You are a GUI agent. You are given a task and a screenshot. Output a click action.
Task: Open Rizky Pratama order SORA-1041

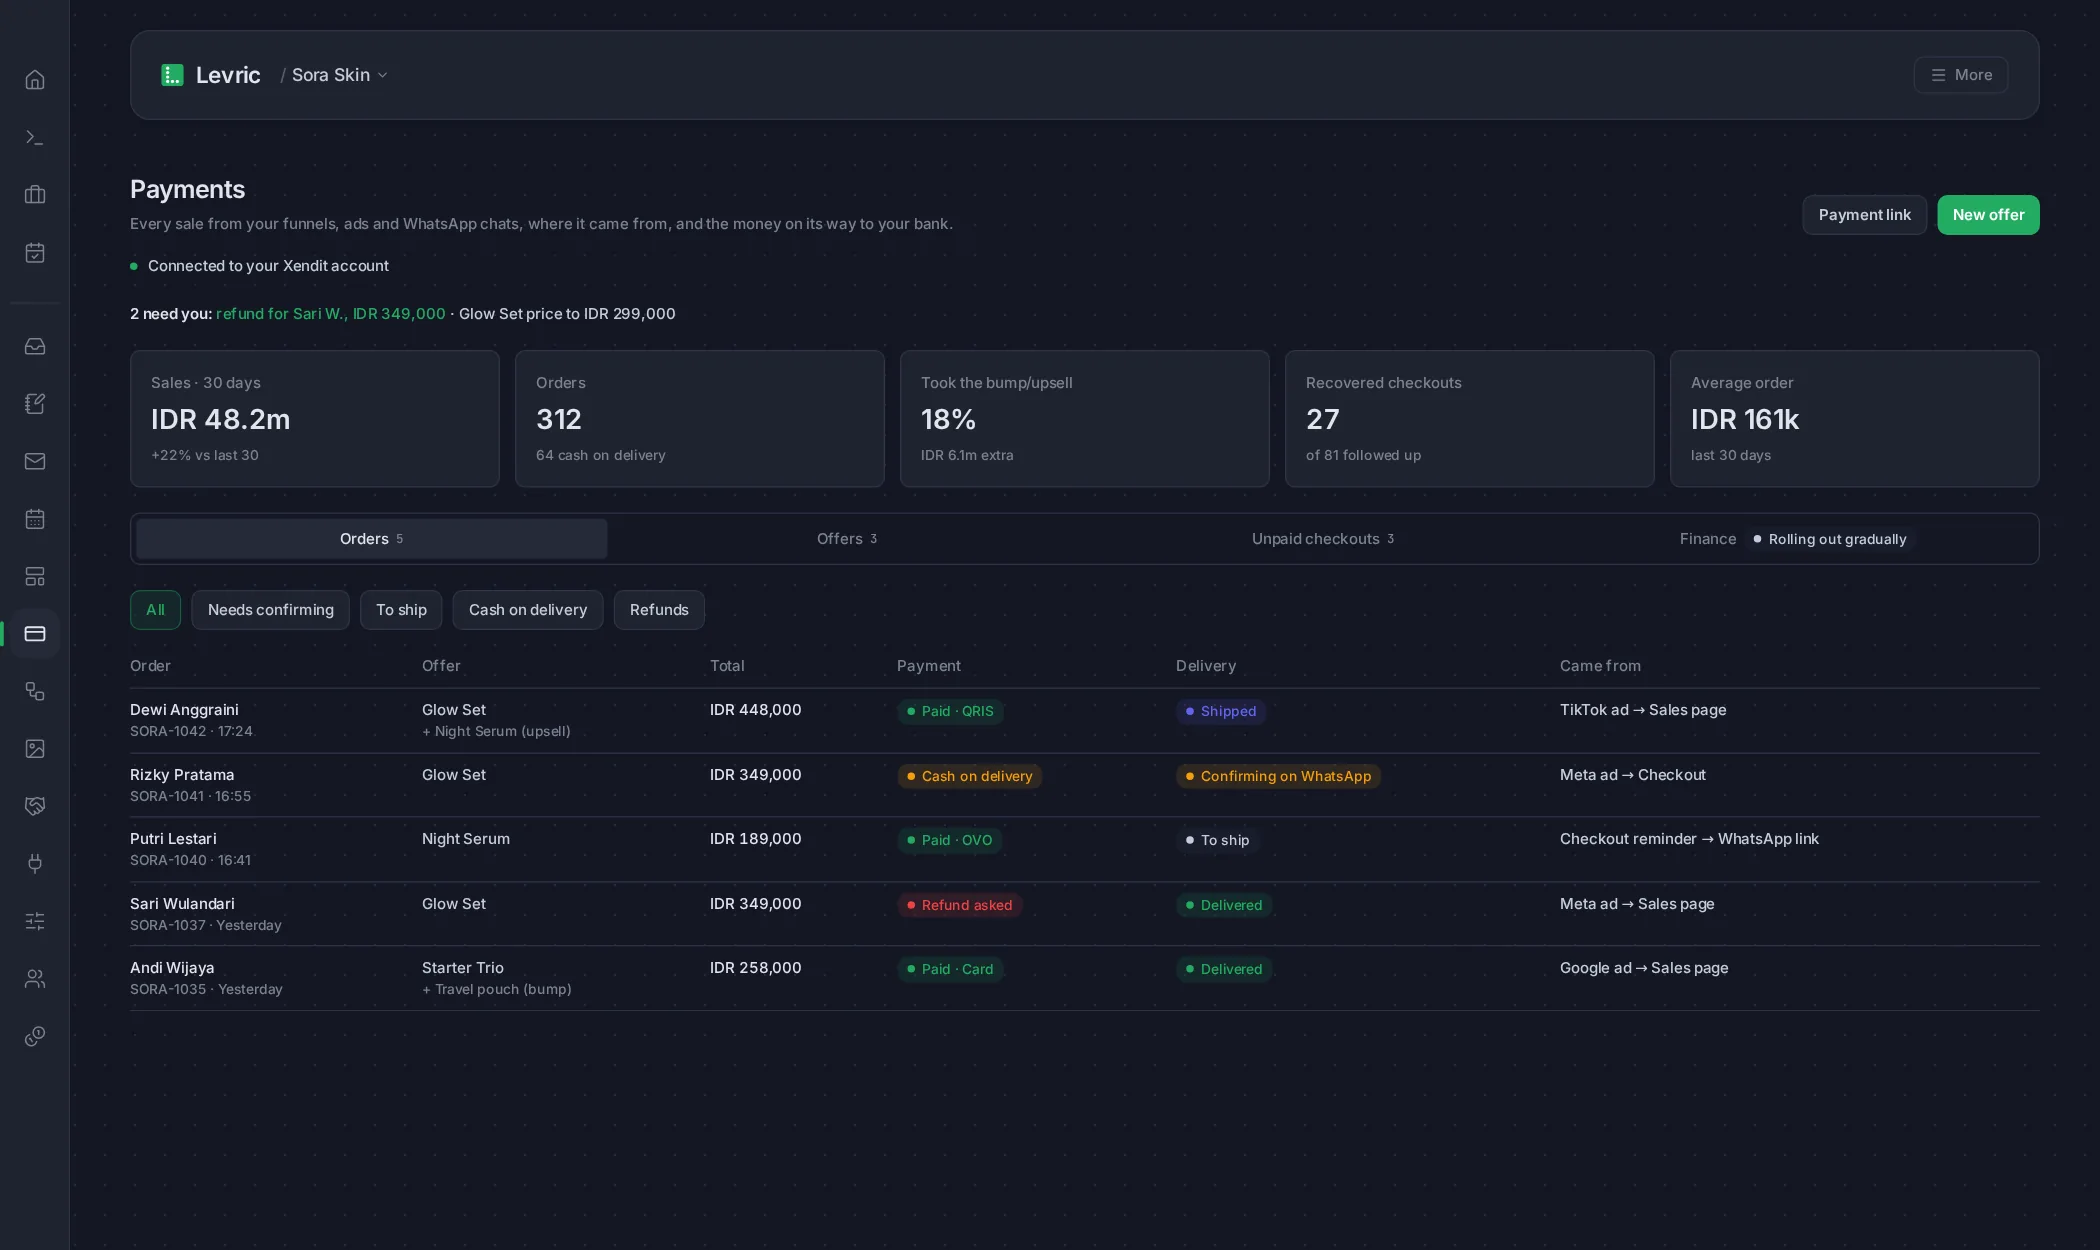(1084, 785)
